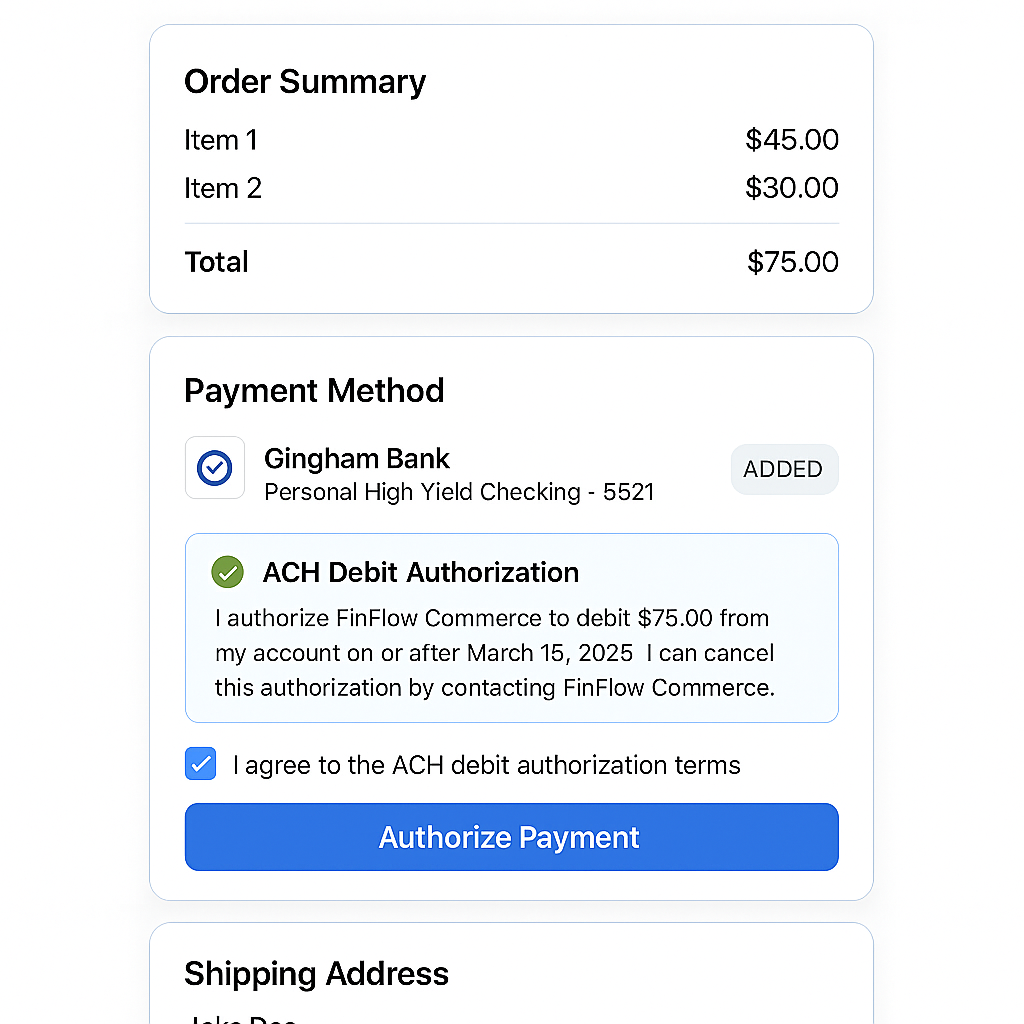This screenshot has height=1024, width=1024.
Task: Click Personal High Yield Checking - 5521 text
Action: coord(459,492)
